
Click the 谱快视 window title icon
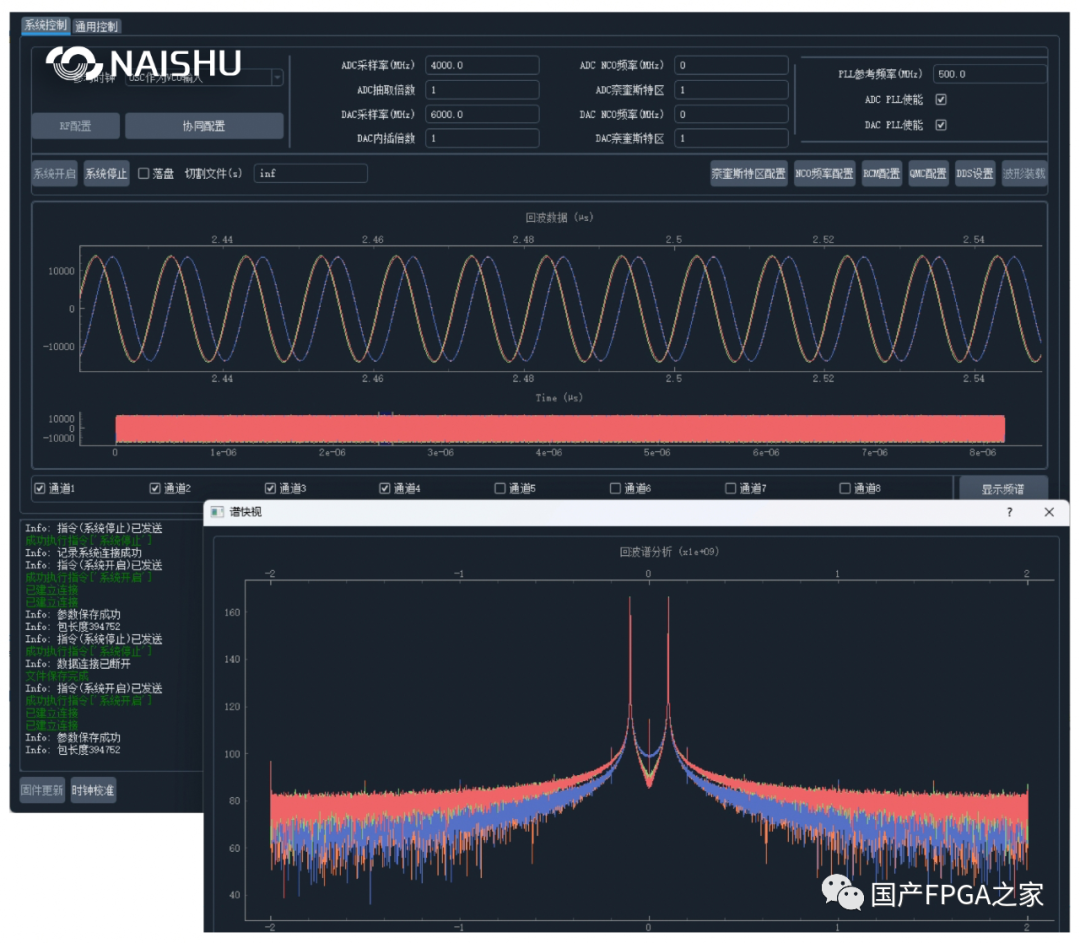pos(217,512)
